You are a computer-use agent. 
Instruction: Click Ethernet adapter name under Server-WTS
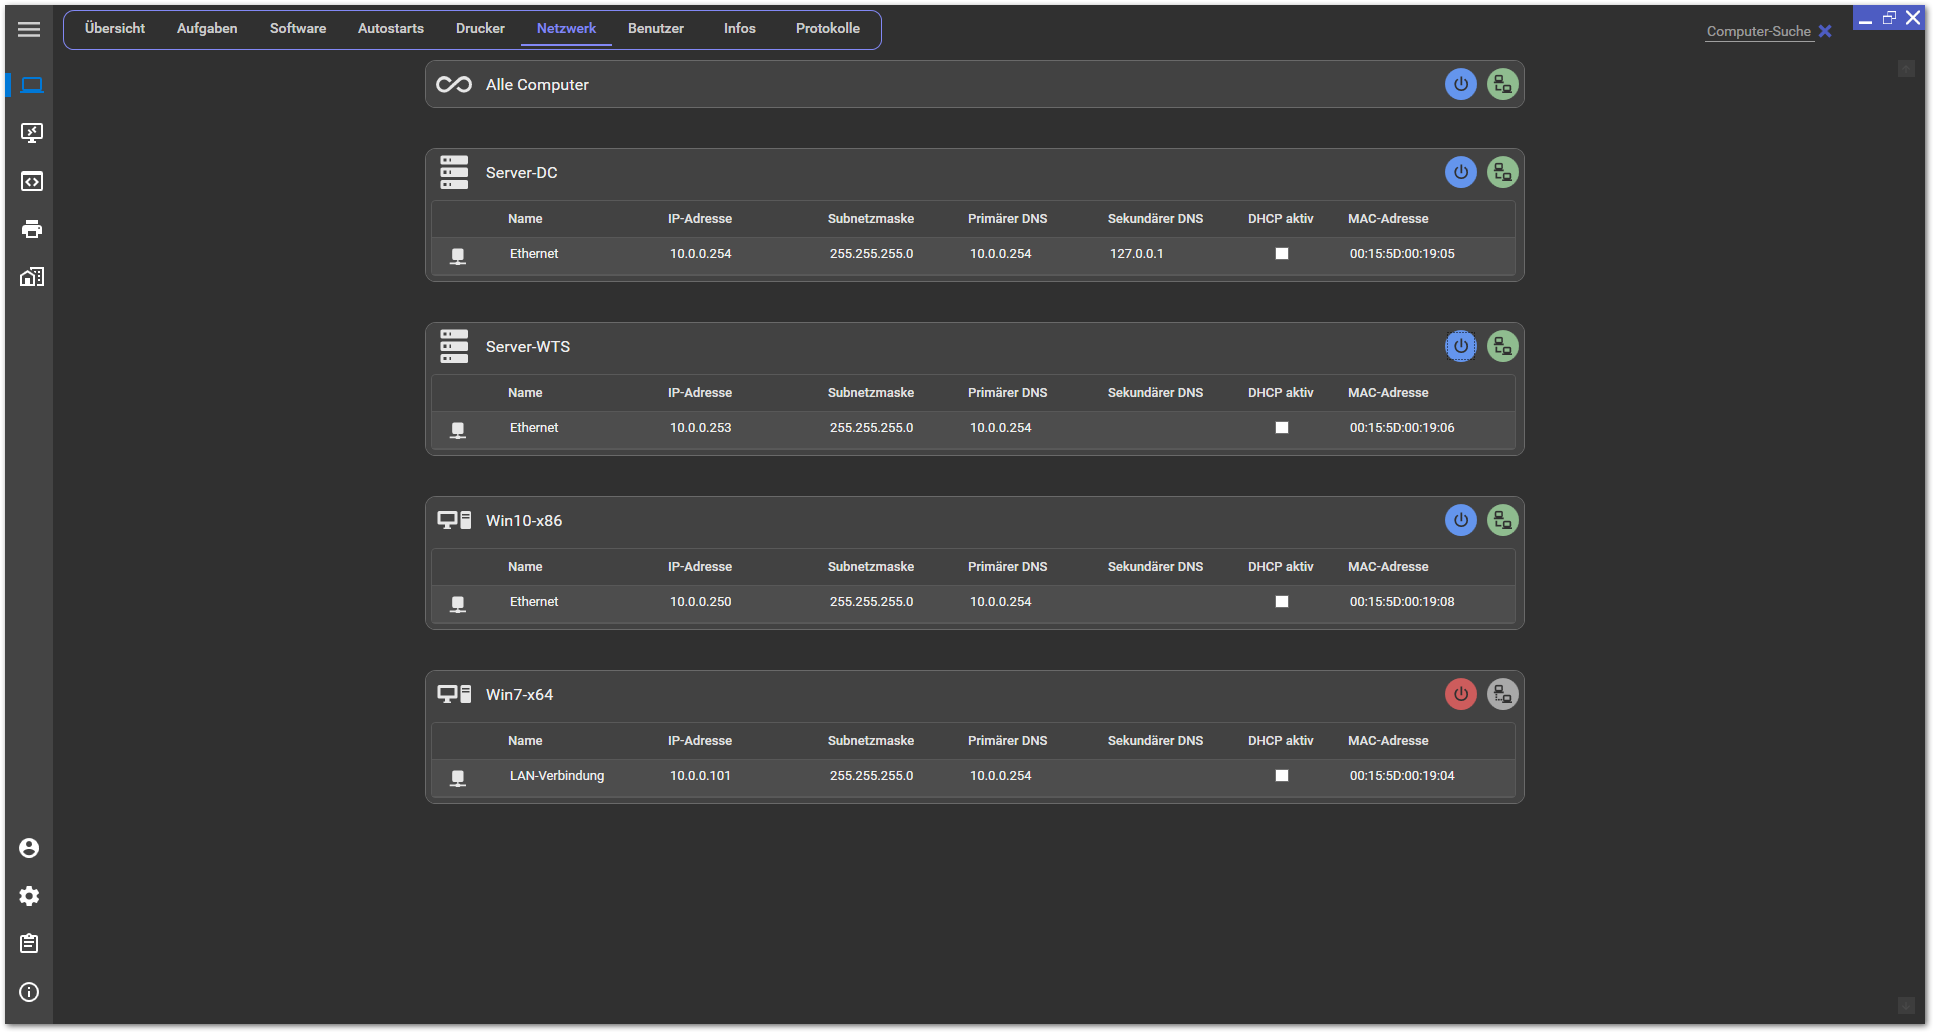pyautogui.click(x=534, y=428)
